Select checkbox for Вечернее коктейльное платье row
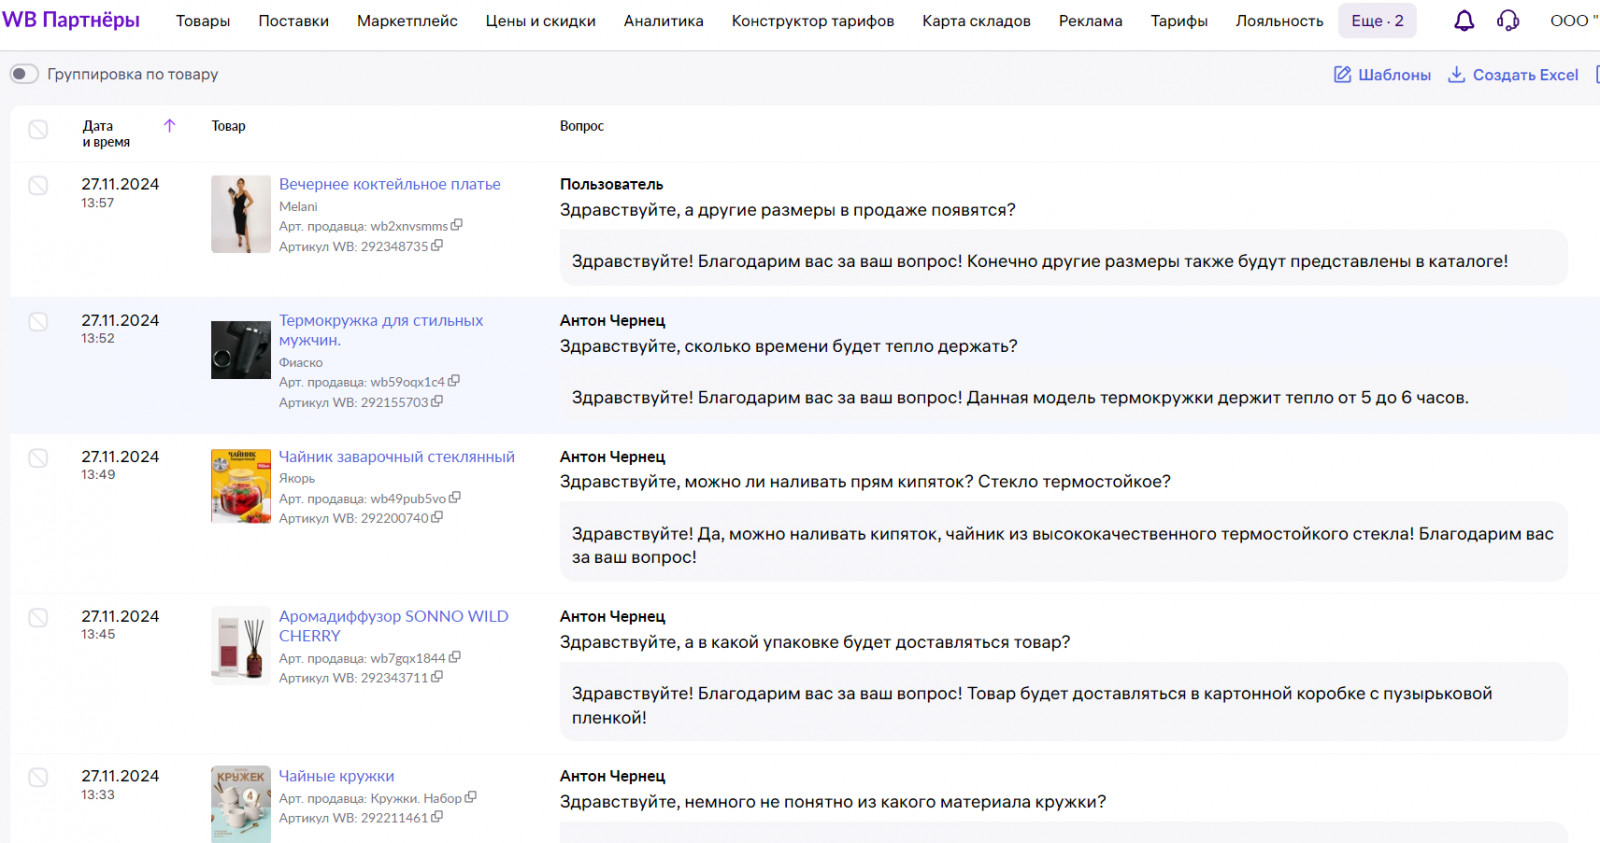 [38, 185]
